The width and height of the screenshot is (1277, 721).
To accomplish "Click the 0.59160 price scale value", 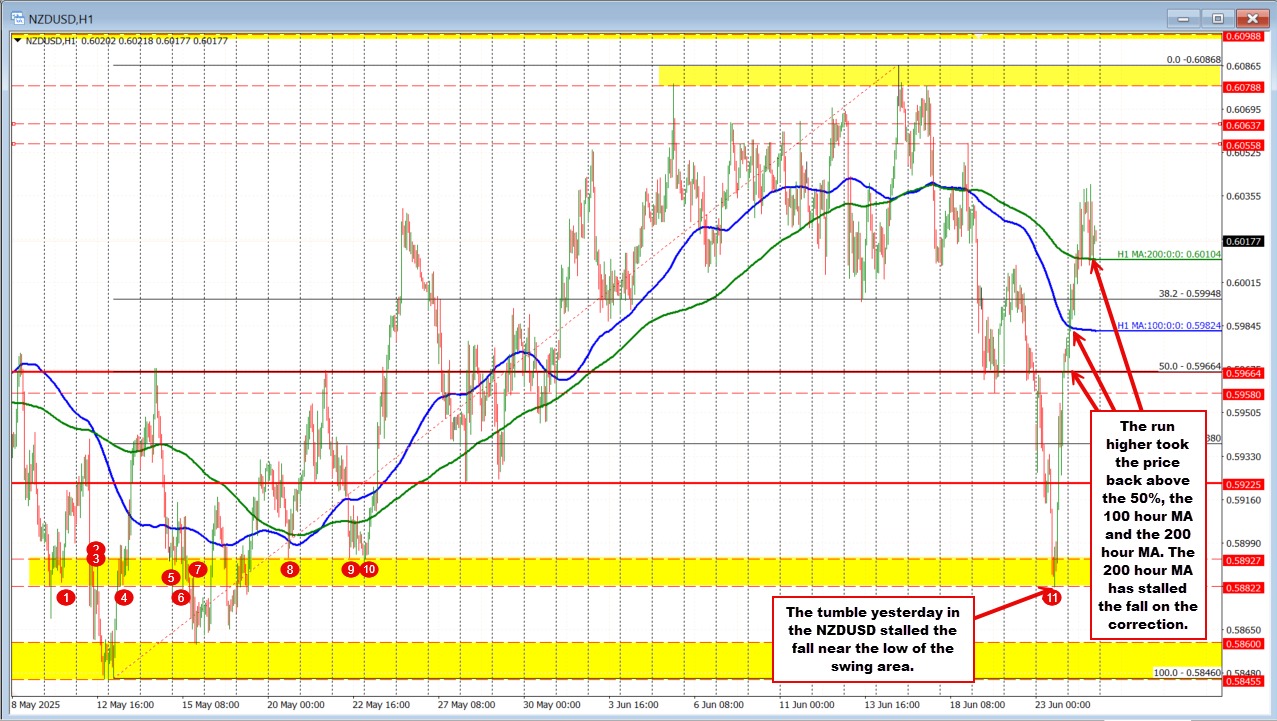I will 1244,500.
